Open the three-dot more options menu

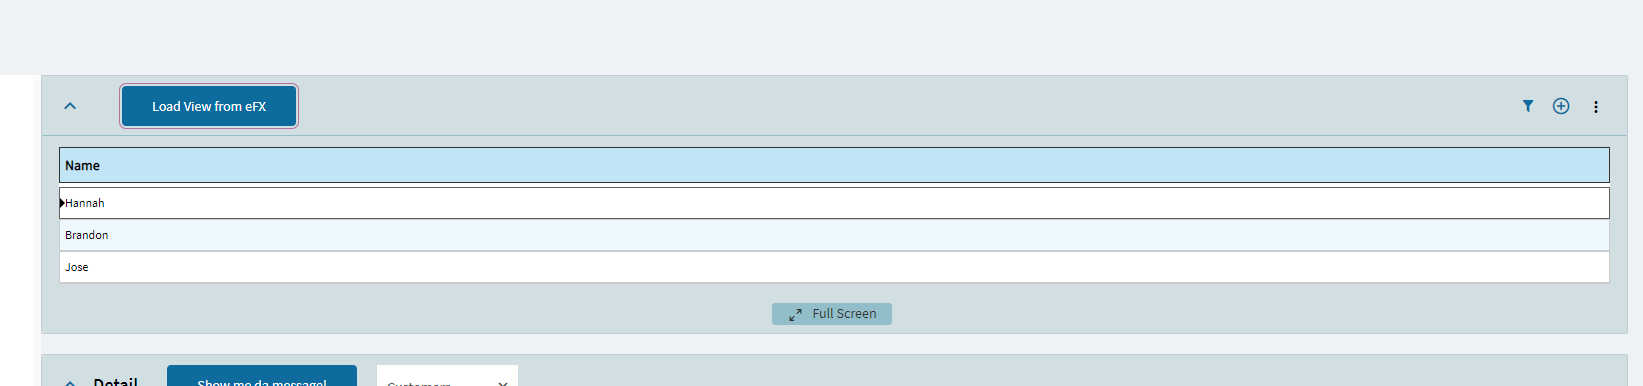[x=1596, y=107]
